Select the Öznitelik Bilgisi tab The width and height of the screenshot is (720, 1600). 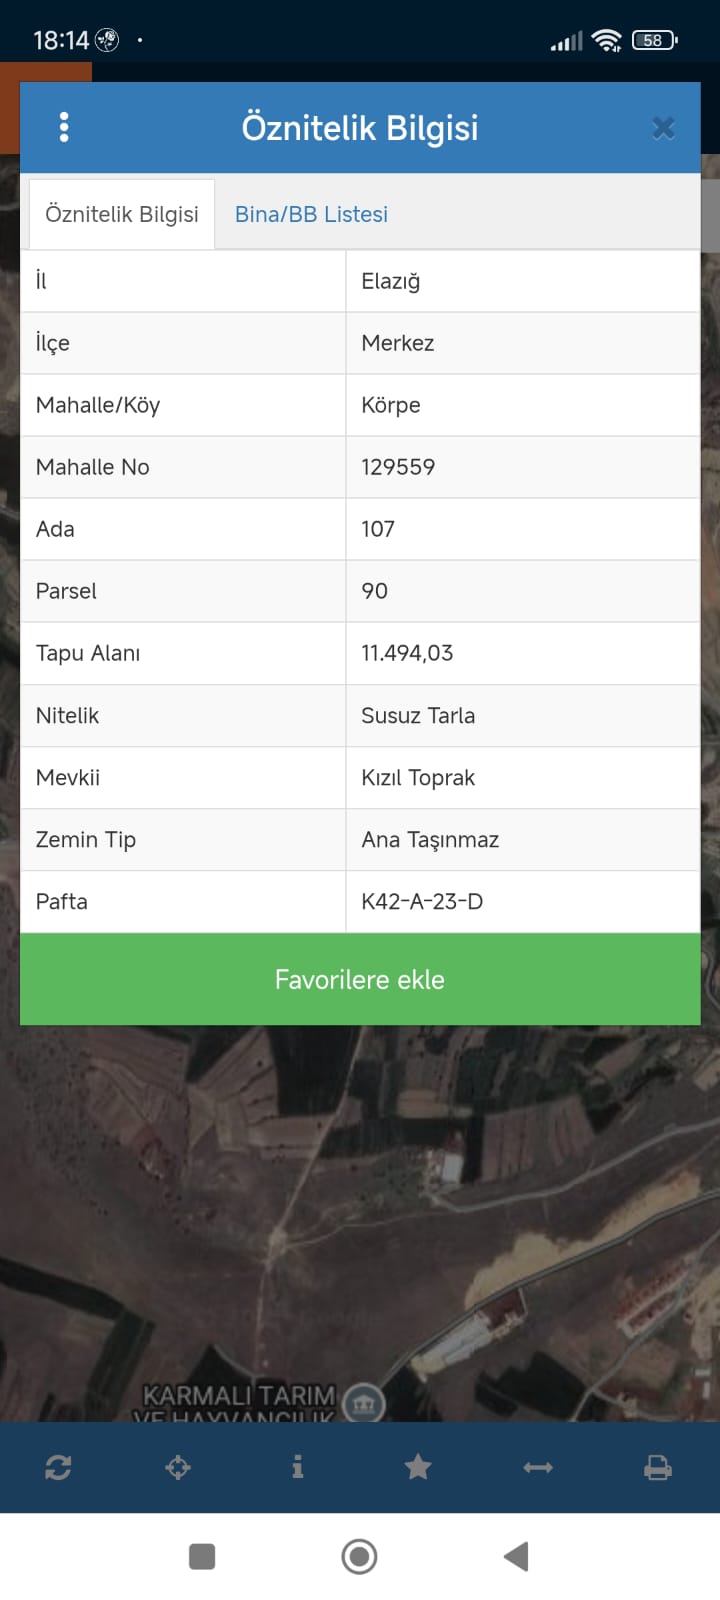(122, 214)
